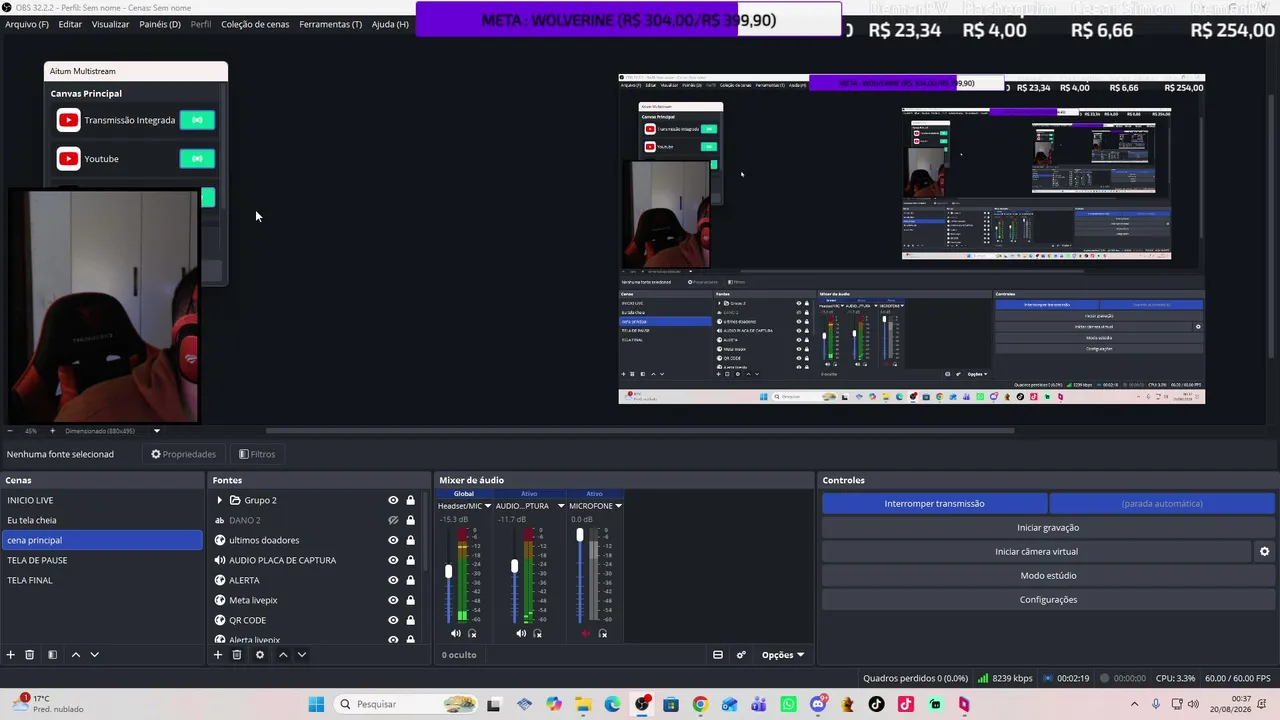
Task: Click Interromper transmissão button
Action: [935, 504]
